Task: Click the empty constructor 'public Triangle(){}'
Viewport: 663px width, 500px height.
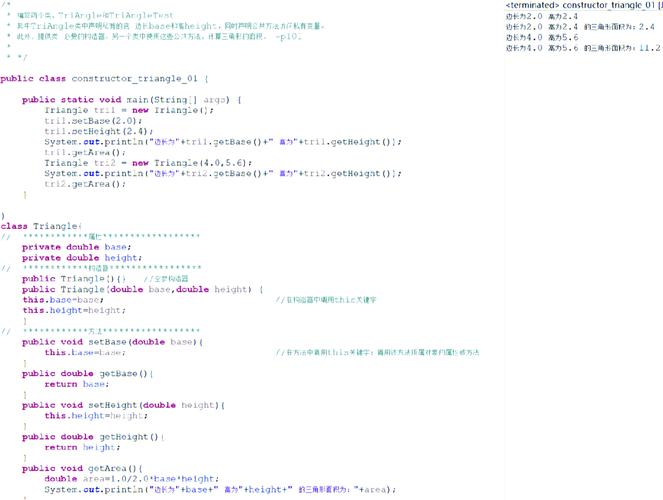Action: point(74,279)
